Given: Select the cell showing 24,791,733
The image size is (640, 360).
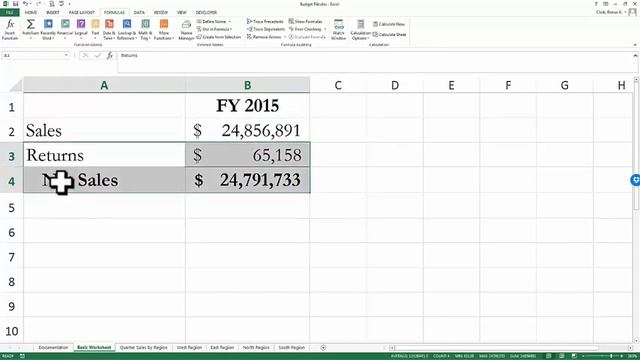Looking at the screenshot, I should pos(247,180).
